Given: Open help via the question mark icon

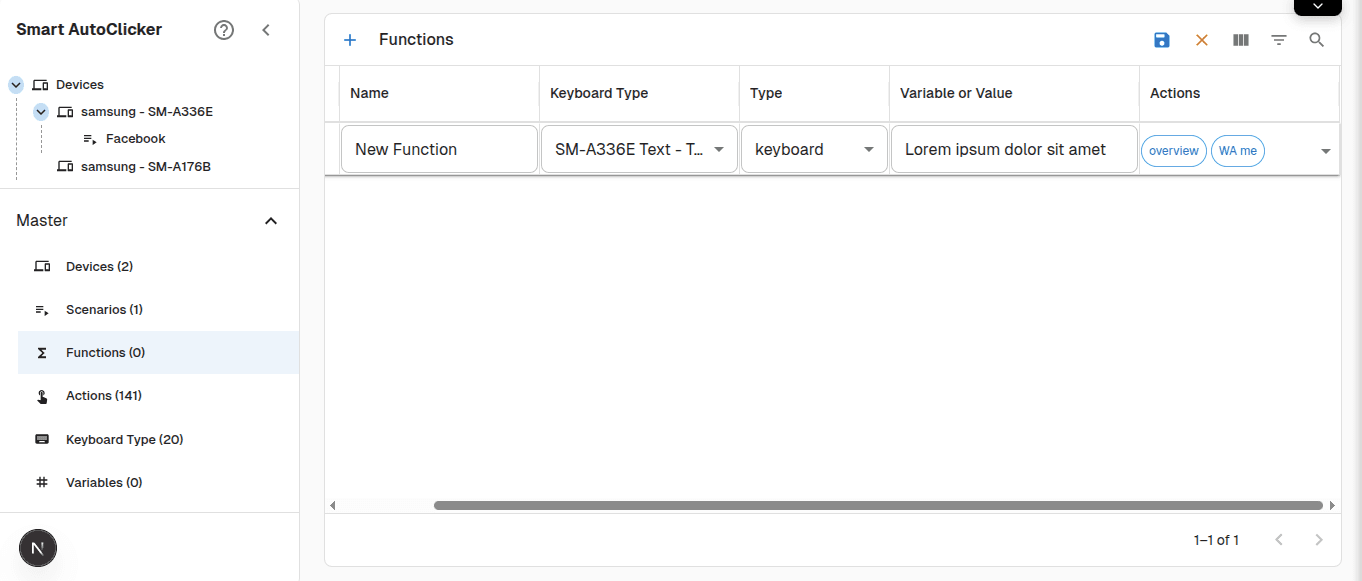Looking at the screenshot, I should tap(223, 29).
